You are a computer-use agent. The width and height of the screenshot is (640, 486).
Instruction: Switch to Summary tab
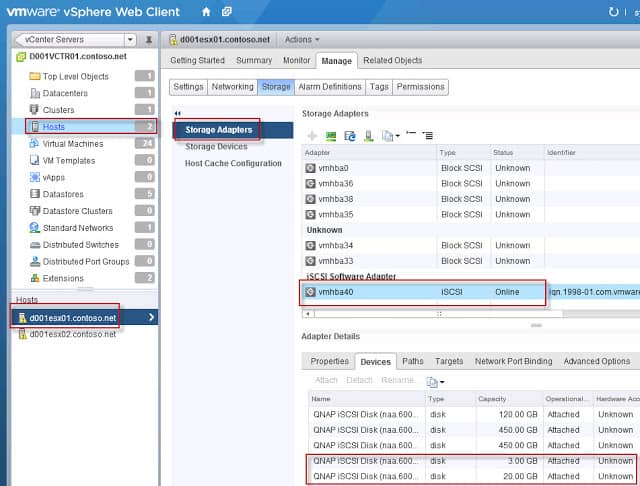click(x=254, y=60)
